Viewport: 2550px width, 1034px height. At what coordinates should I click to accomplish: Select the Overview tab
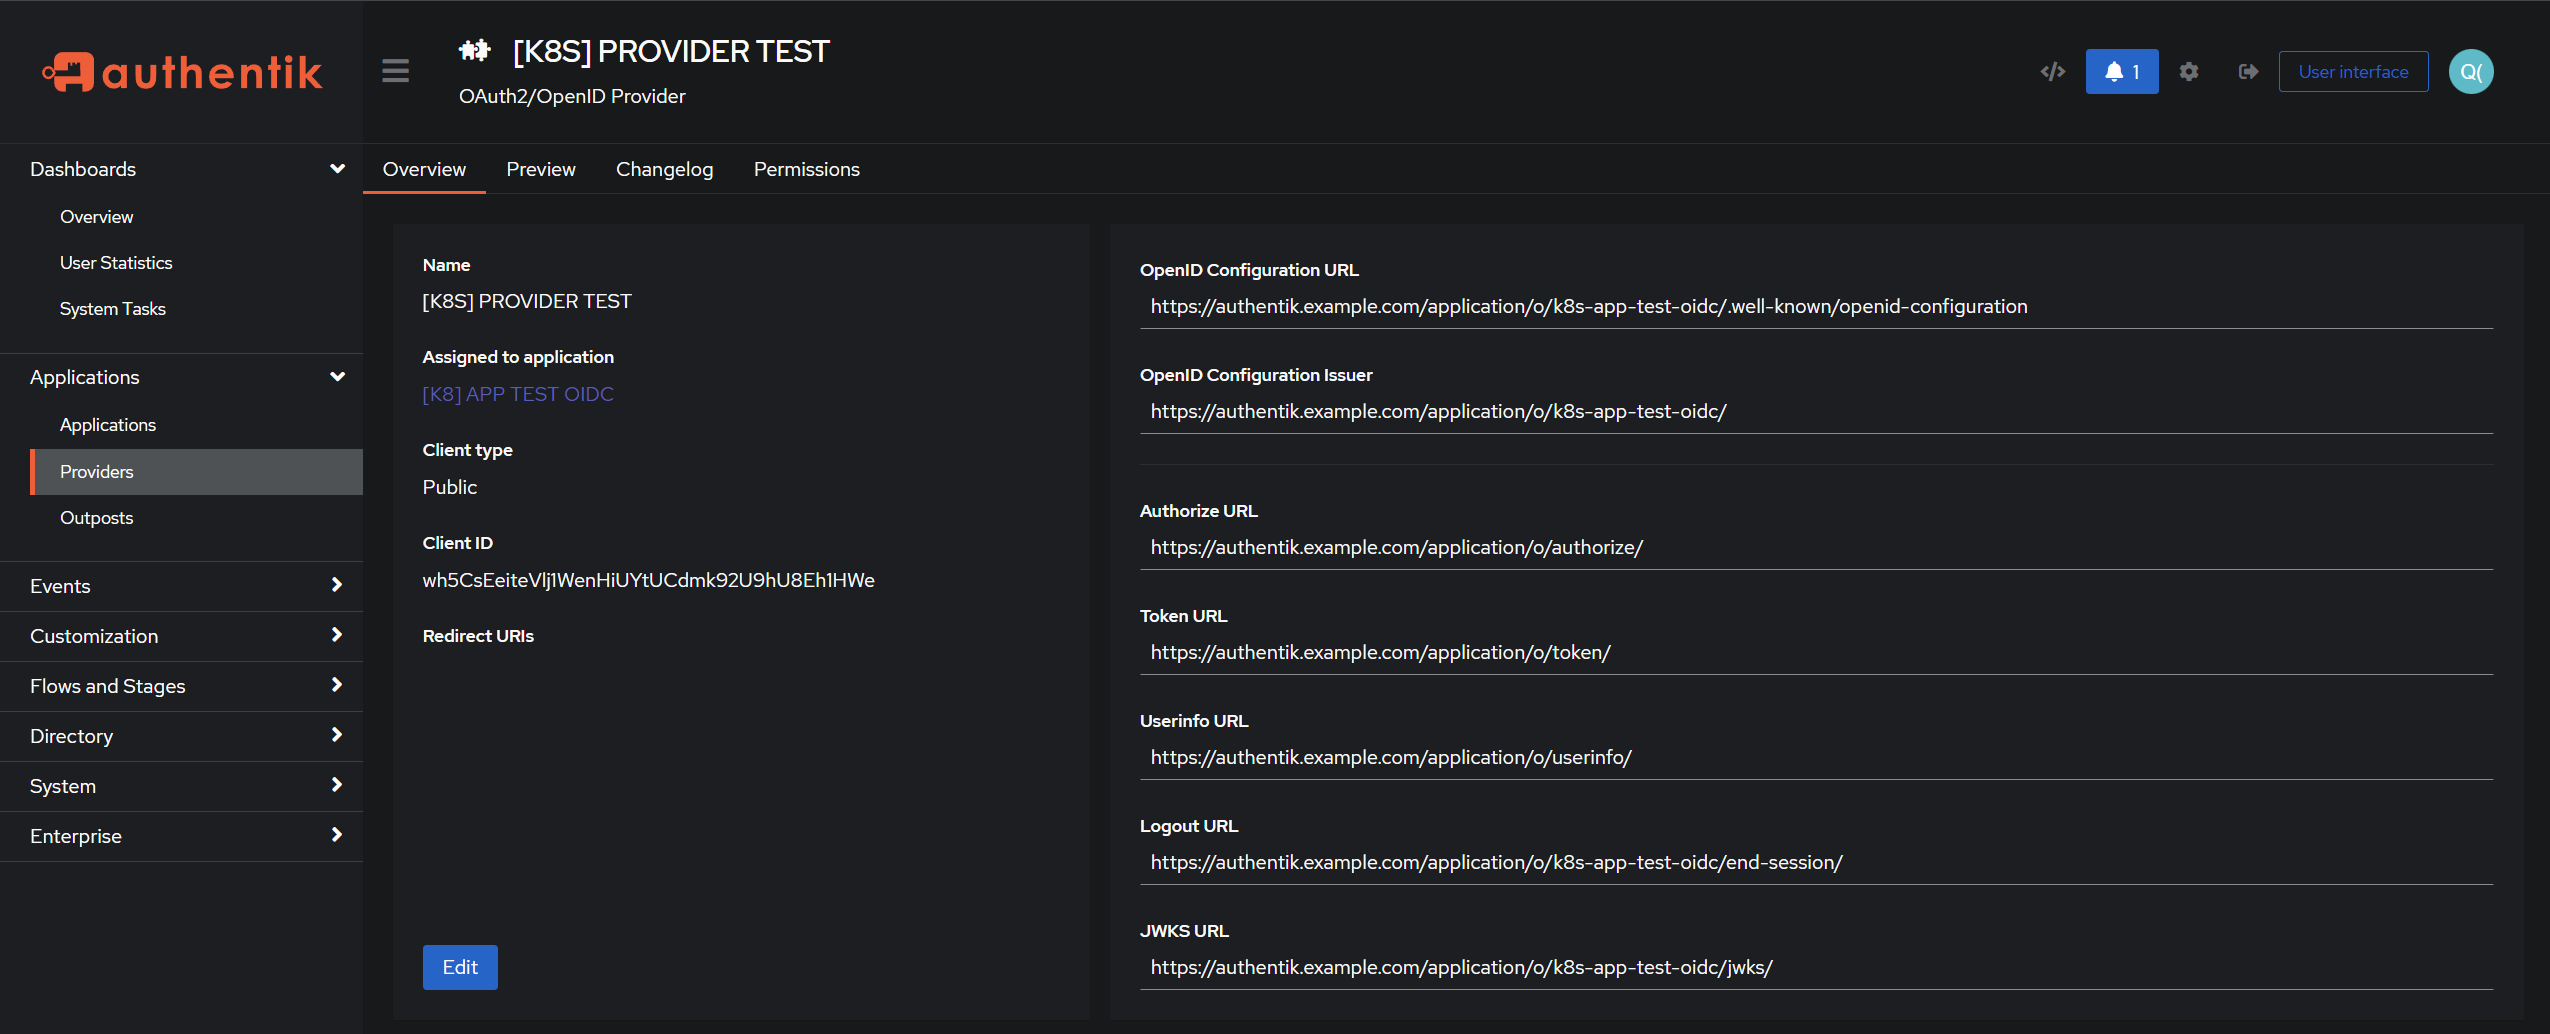pos(424,169)
